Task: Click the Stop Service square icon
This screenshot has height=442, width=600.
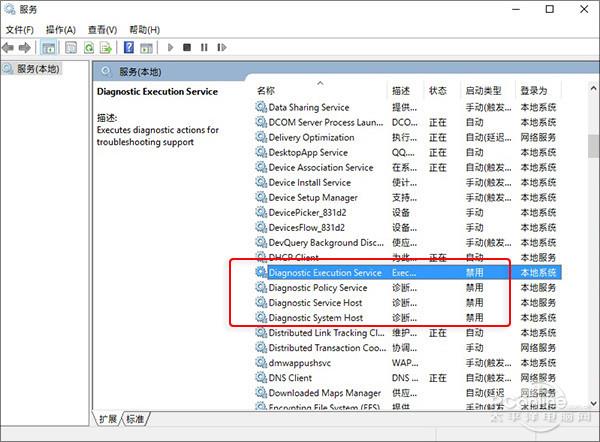Action: click(x=187, y=47)
